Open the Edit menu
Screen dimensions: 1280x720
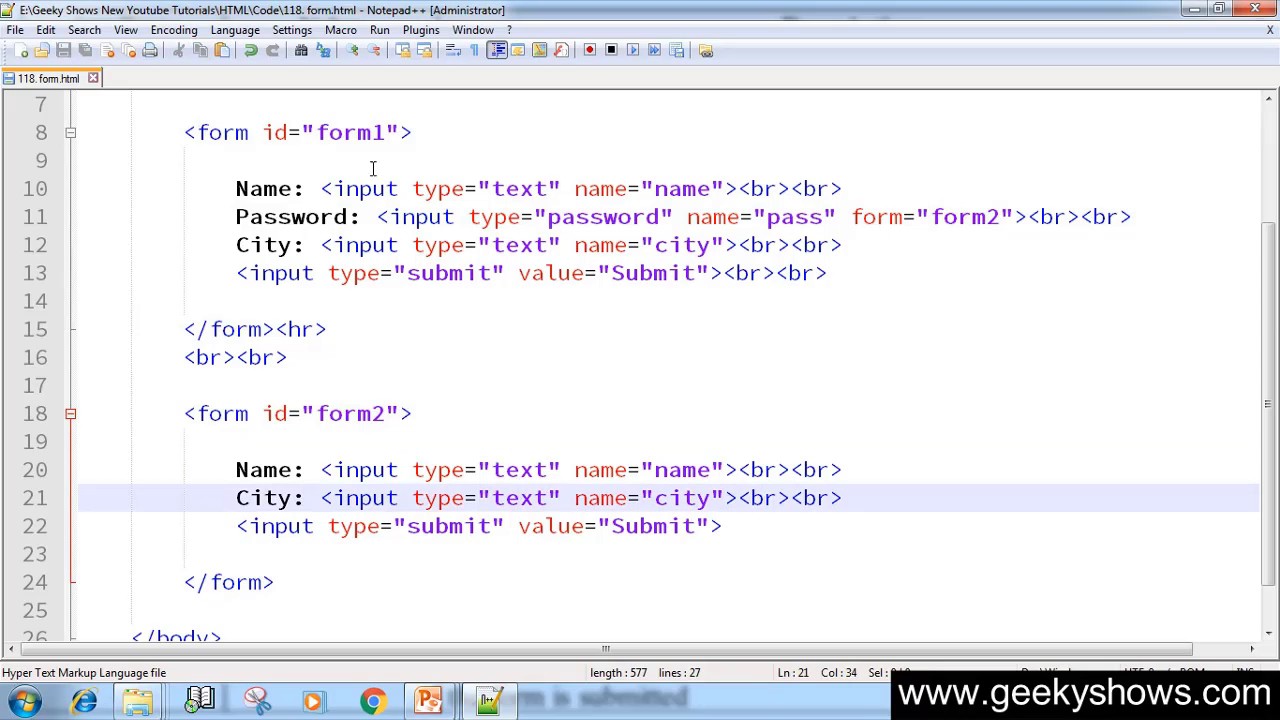(46, 30)
